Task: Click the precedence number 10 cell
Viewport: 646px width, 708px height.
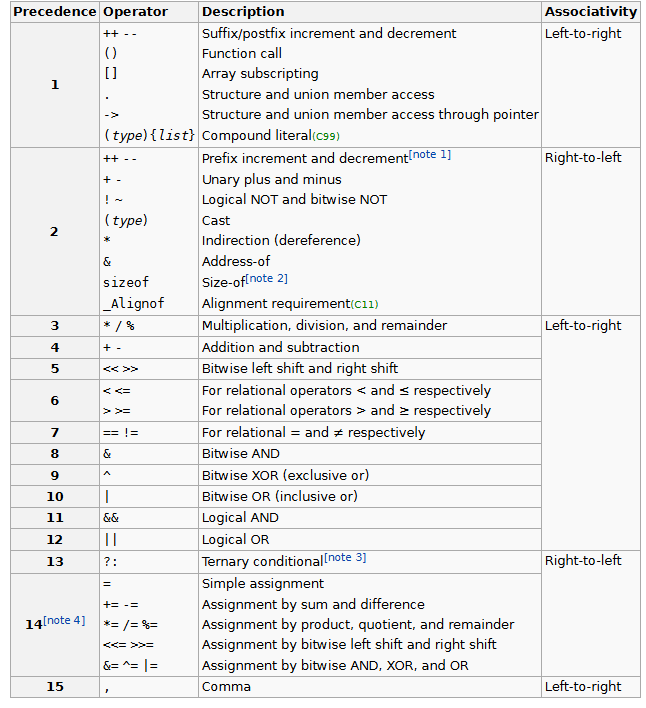Action: [55, 497]
